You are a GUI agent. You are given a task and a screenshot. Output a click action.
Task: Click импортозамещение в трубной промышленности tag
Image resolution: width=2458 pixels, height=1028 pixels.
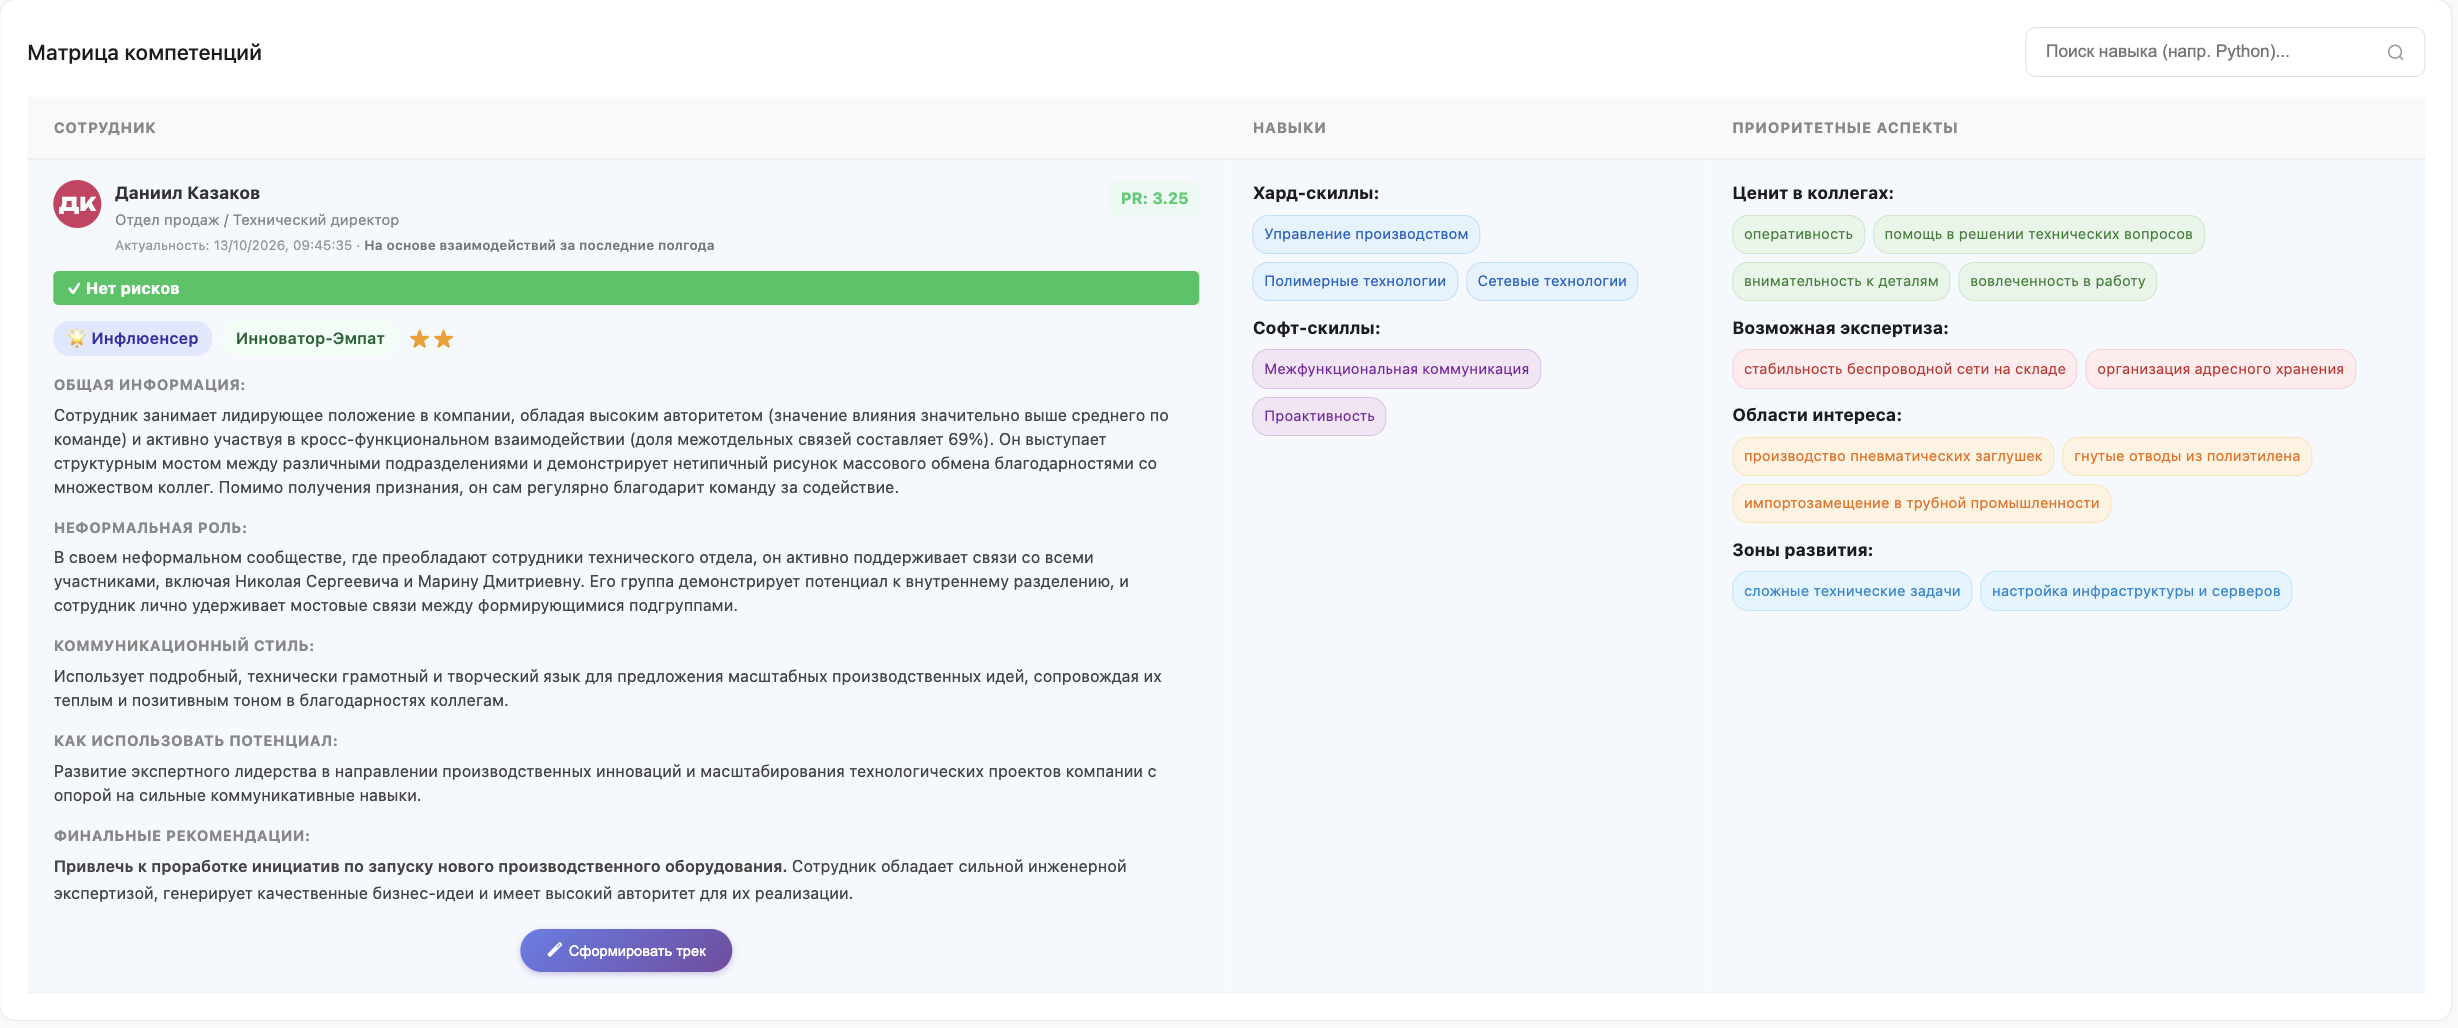(1921, 503)
